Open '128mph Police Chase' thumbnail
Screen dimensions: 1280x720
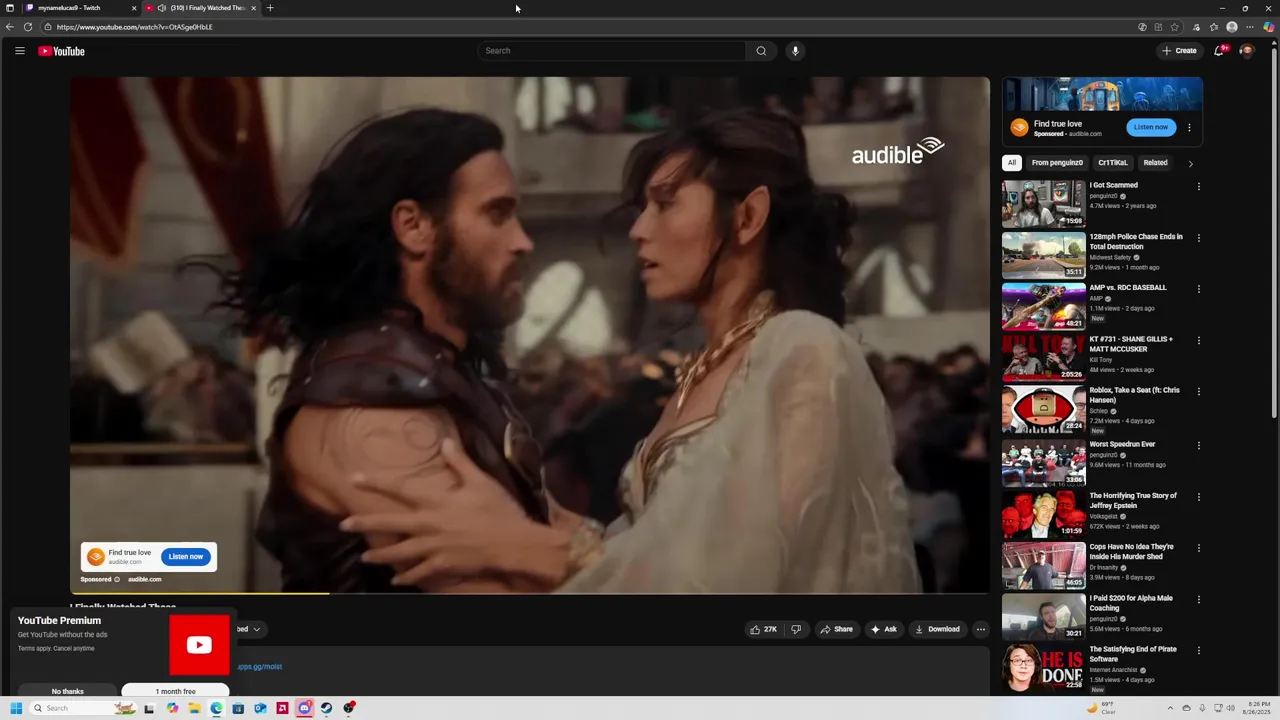click(1044, 255)
